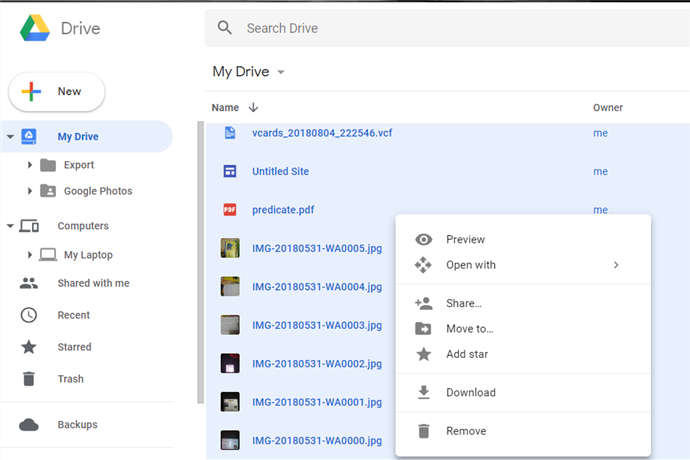Click the New button
Viewport: 690px width, 460px height.
coord(57,92)
